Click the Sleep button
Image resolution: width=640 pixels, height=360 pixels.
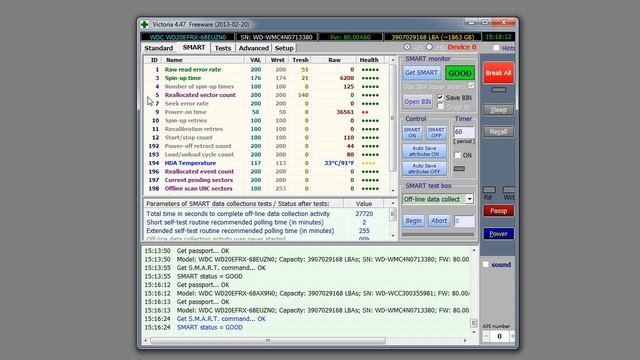point(498,110)
